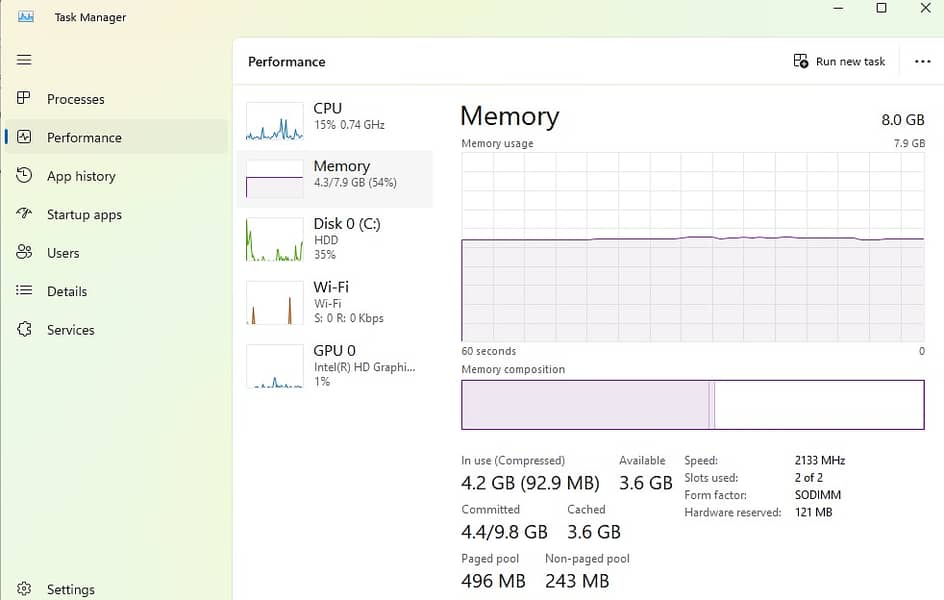The image size is (944, 600).
Task: Click the Users people icon
Action: click(24, 253)
